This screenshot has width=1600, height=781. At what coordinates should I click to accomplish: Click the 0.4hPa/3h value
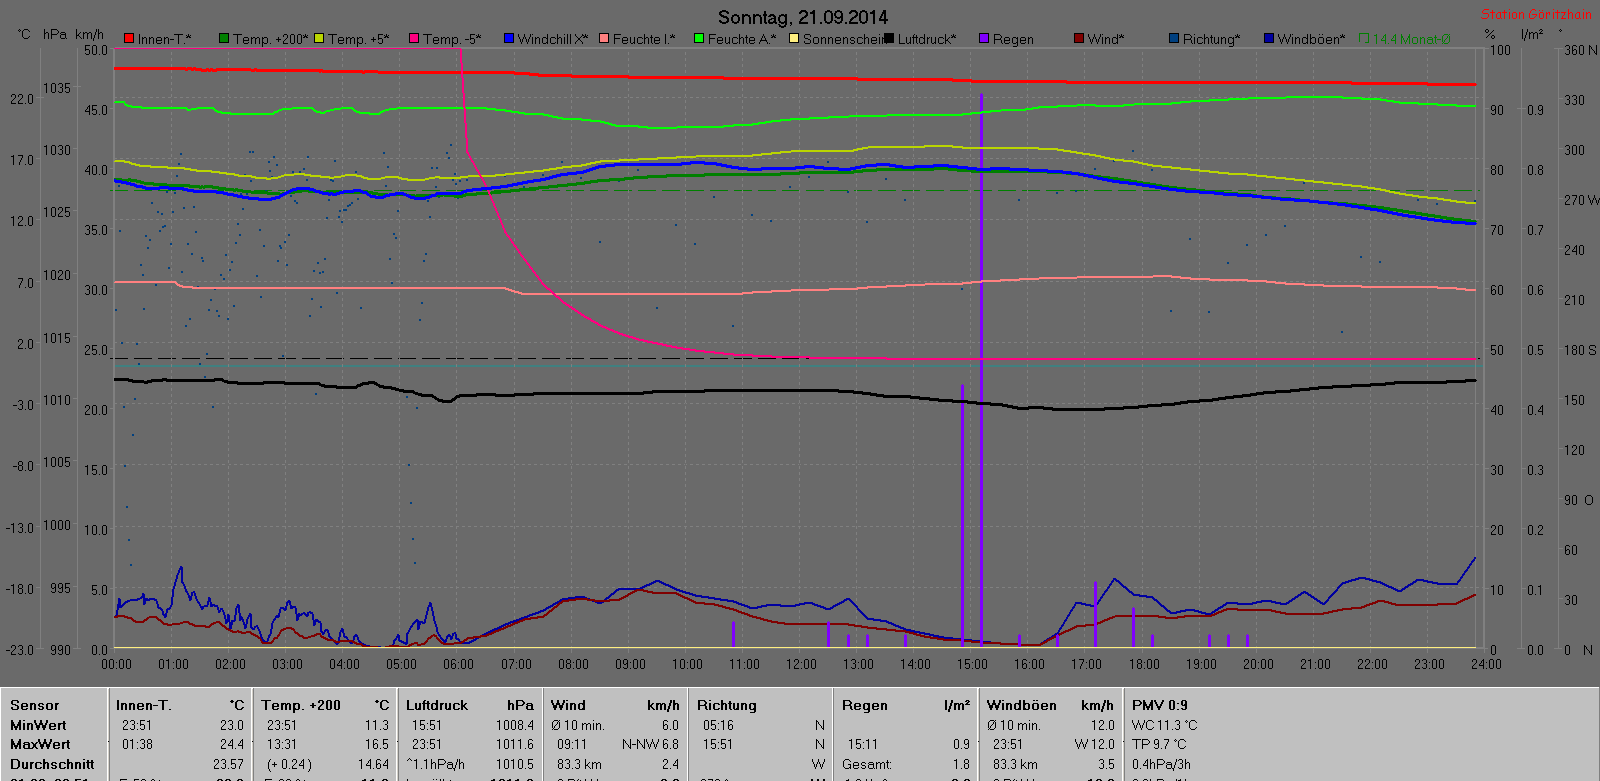(x=1161, y=764)
